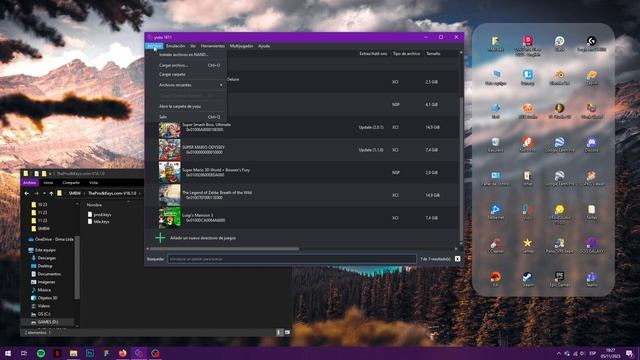Focus the yuzu game search filter field
Viewport: 640px width, 360px height.
click(291, 259)
